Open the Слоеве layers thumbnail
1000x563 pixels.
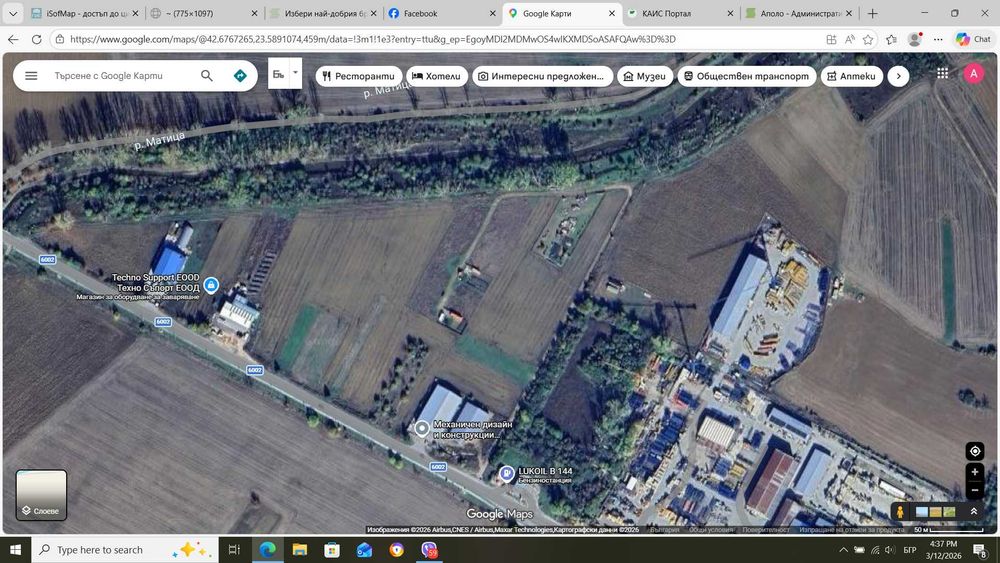(x=41, y=495)
